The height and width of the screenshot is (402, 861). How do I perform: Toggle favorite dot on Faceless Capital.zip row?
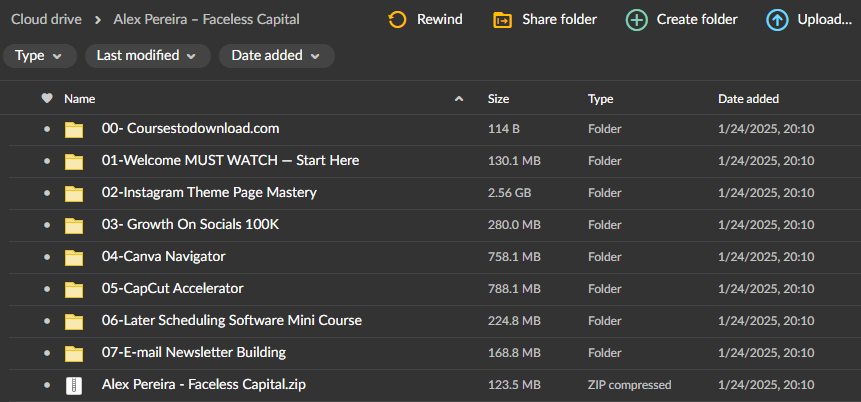click(47, 385)
